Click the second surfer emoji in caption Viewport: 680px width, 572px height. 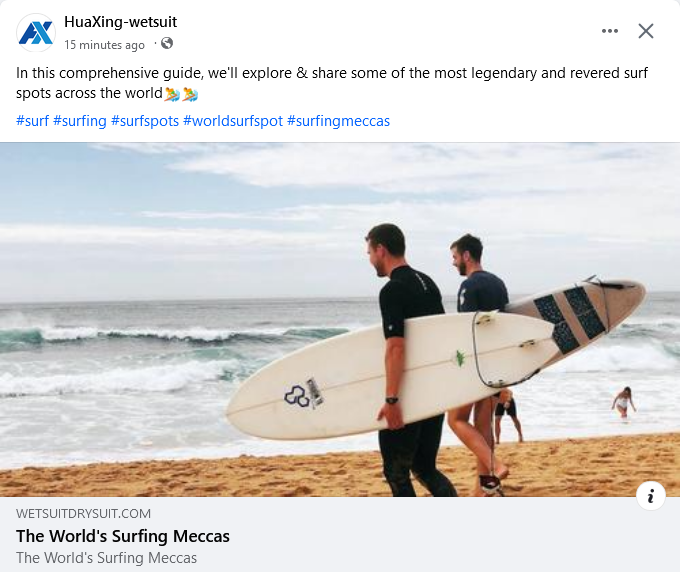click(x=190, y=94)
